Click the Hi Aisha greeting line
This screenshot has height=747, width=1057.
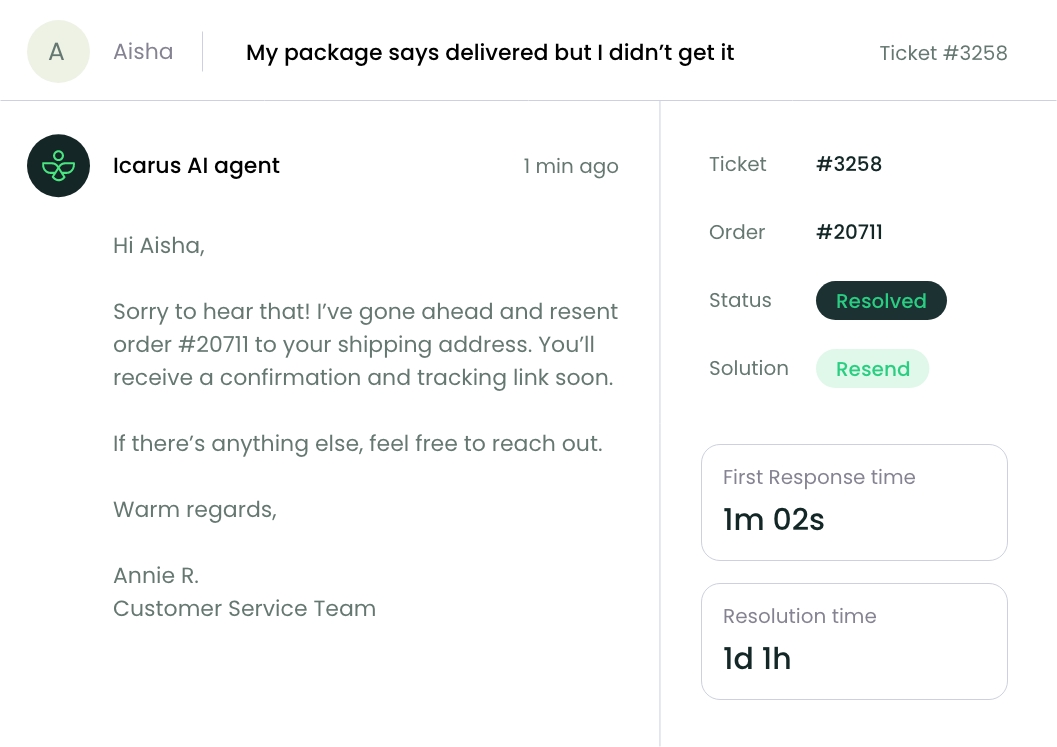pos(158,245)
